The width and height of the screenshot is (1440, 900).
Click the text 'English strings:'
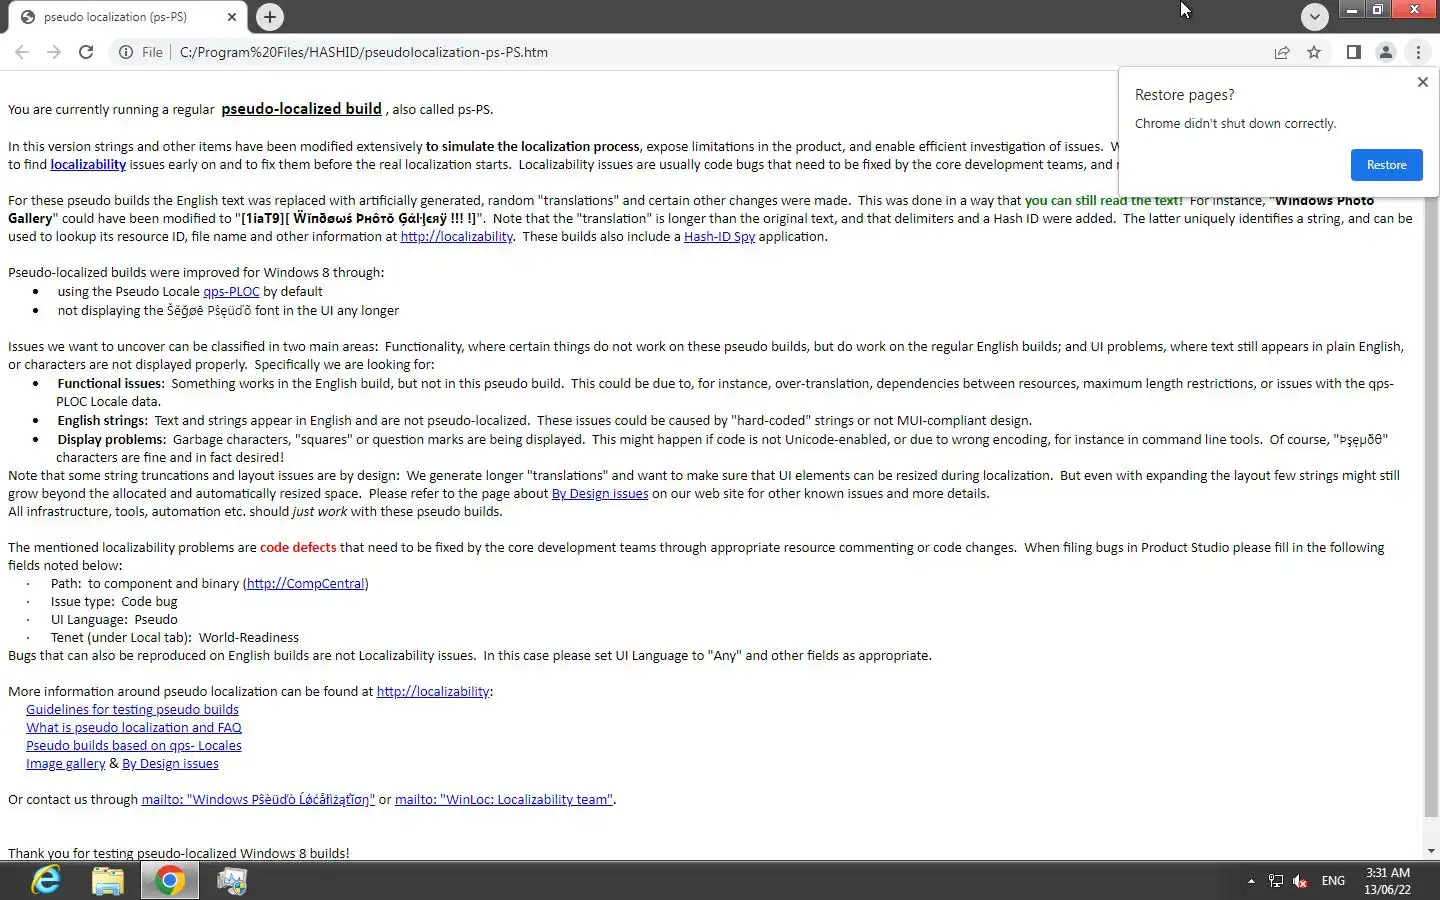(102, 420)
